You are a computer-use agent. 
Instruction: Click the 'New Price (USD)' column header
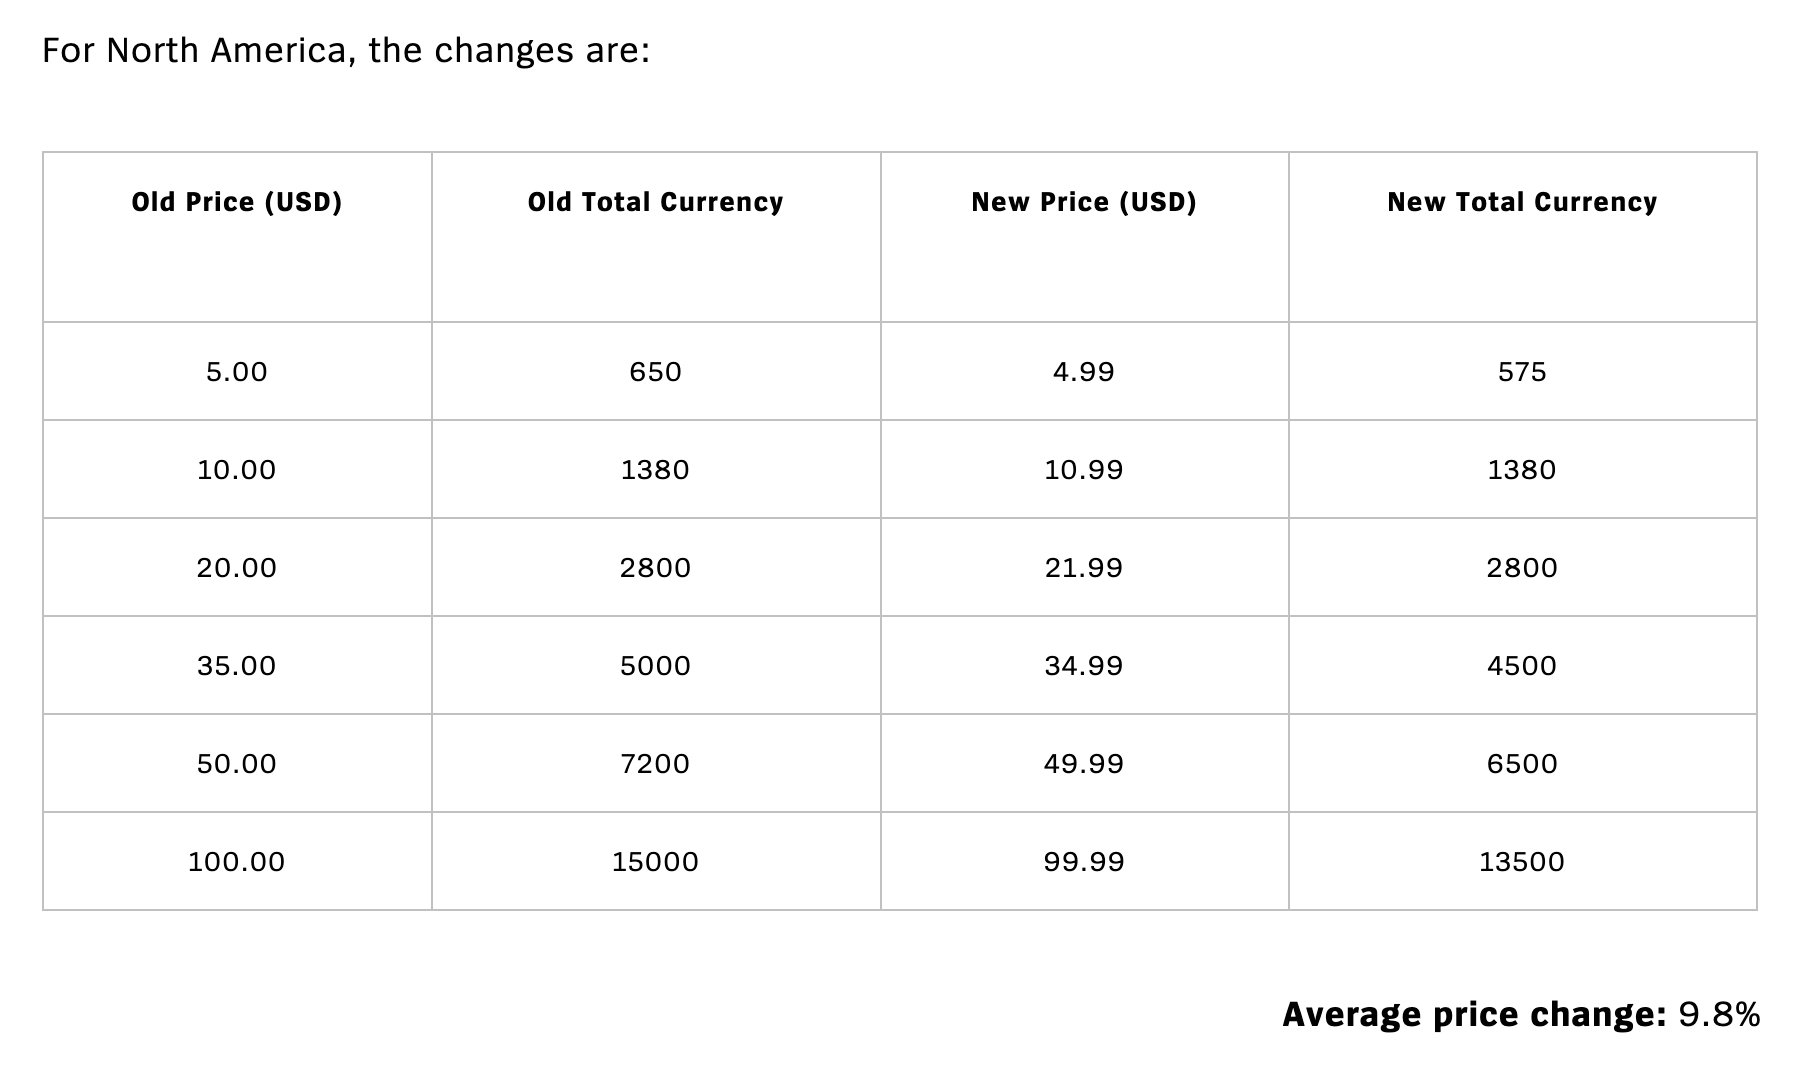(x=1084, y=203)
